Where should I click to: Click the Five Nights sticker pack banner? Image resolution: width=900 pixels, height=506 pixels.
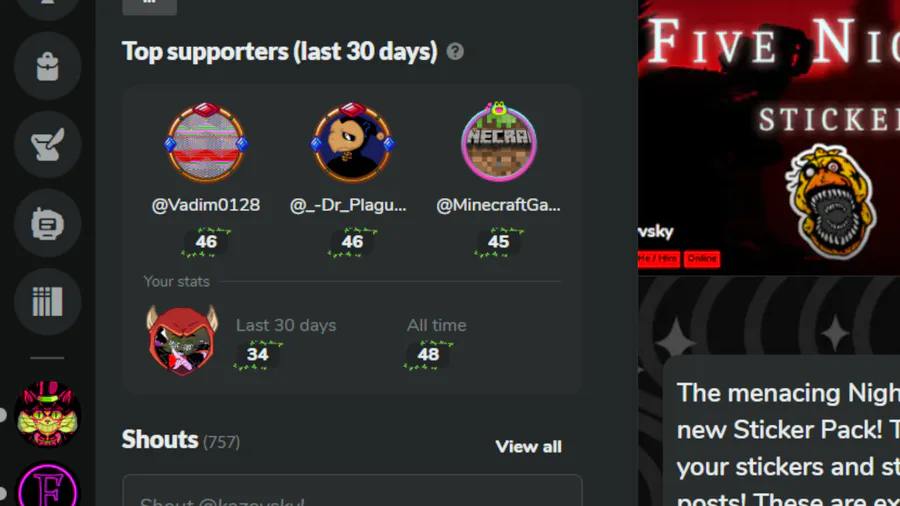(769, 138)
